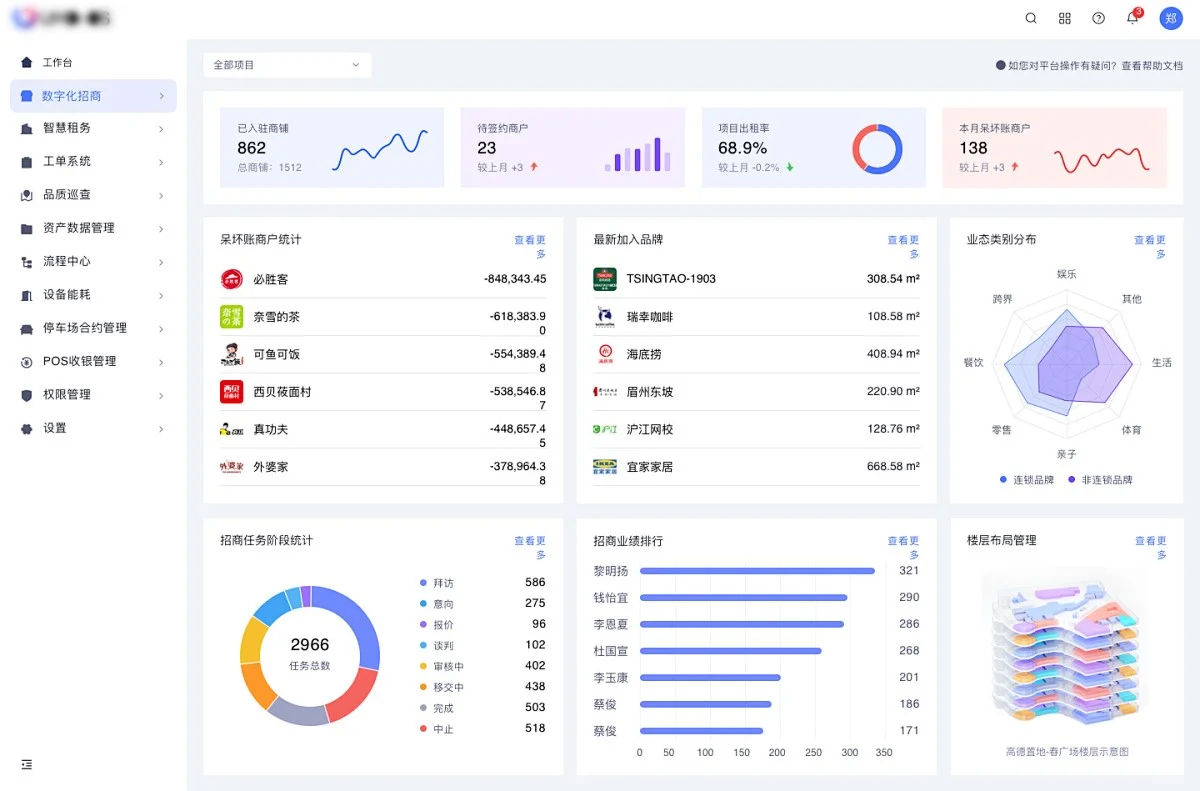The width and height of the screenshot is (1200, 791).
Task: Click 项目出租率 donut chart
Action: click(x=877, y=149)
